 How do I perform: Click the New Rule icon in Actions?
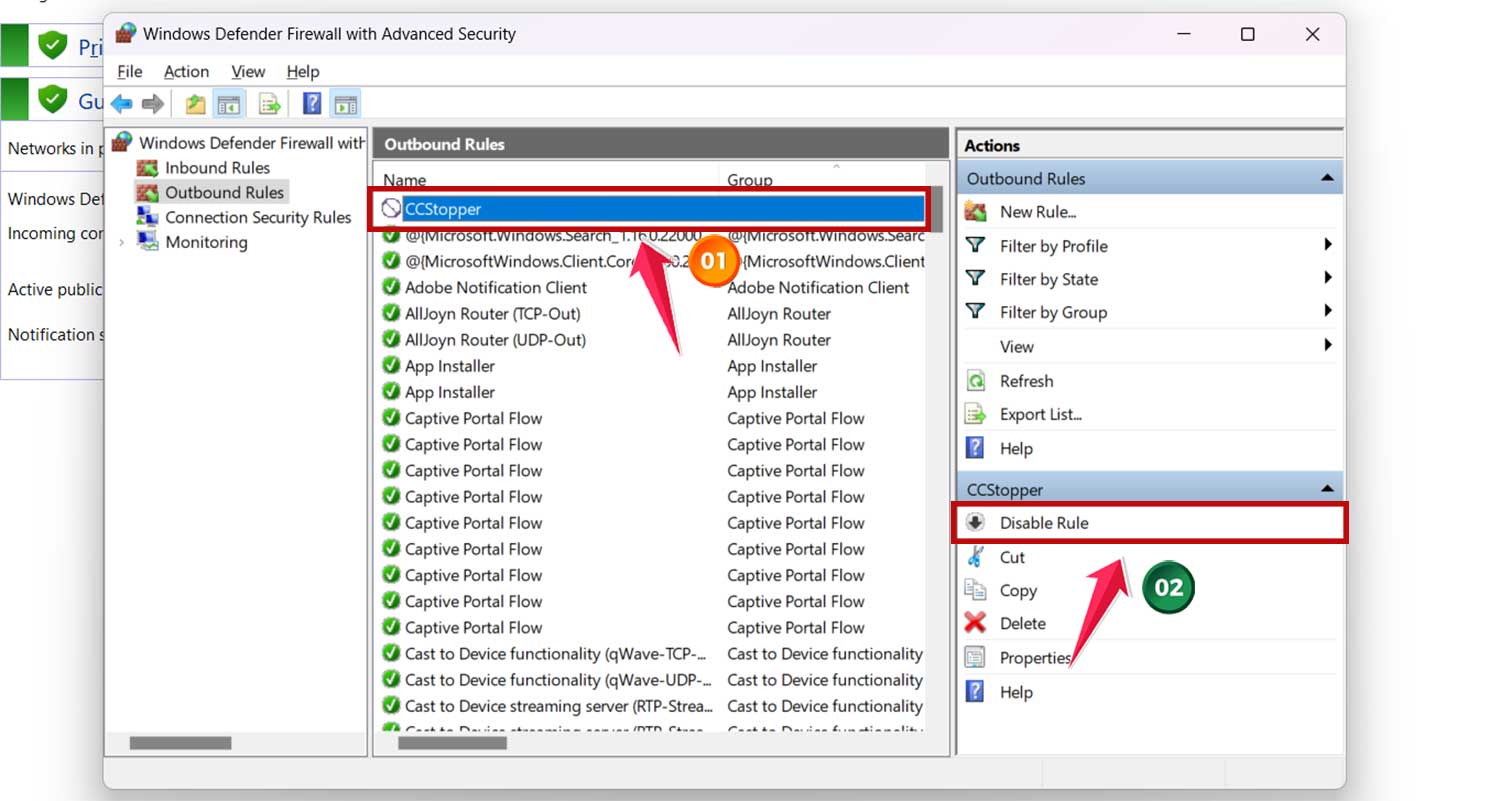click(x=975, y=212)
